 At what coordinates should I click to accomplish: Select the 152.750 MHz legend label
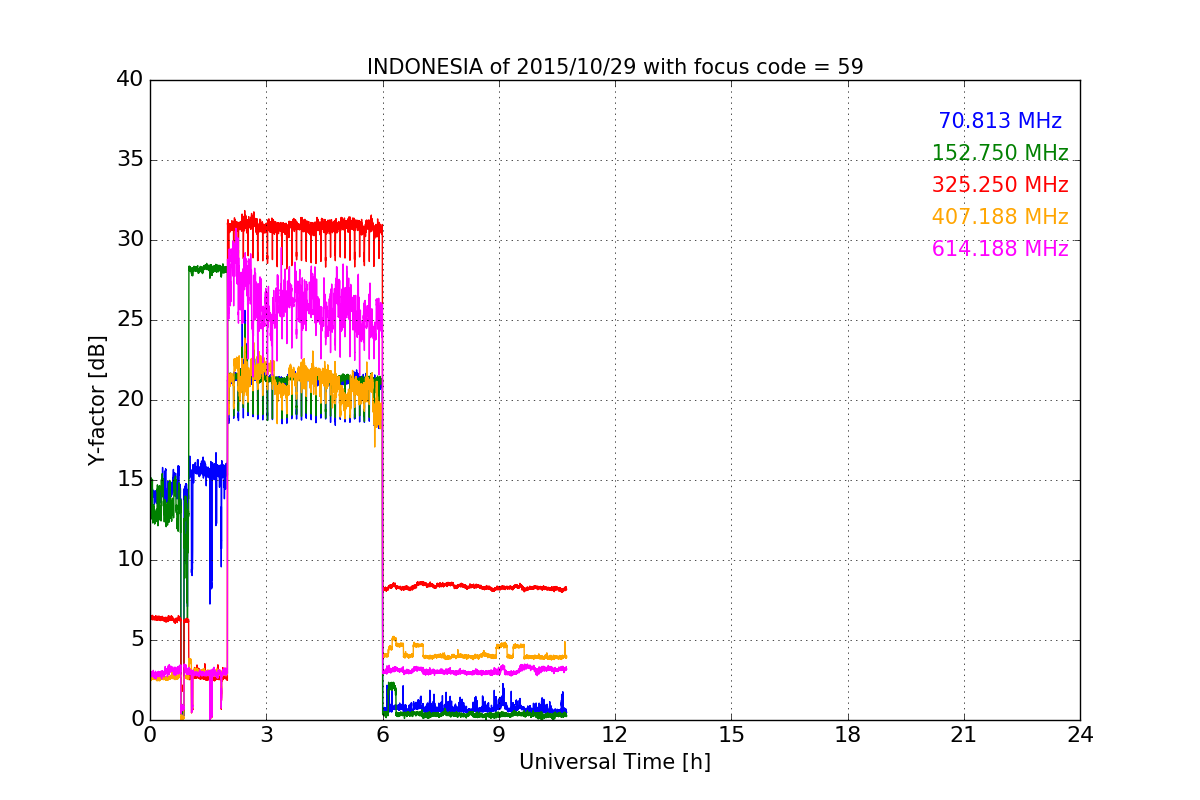pyautogui.click(x=1000, y=153)
